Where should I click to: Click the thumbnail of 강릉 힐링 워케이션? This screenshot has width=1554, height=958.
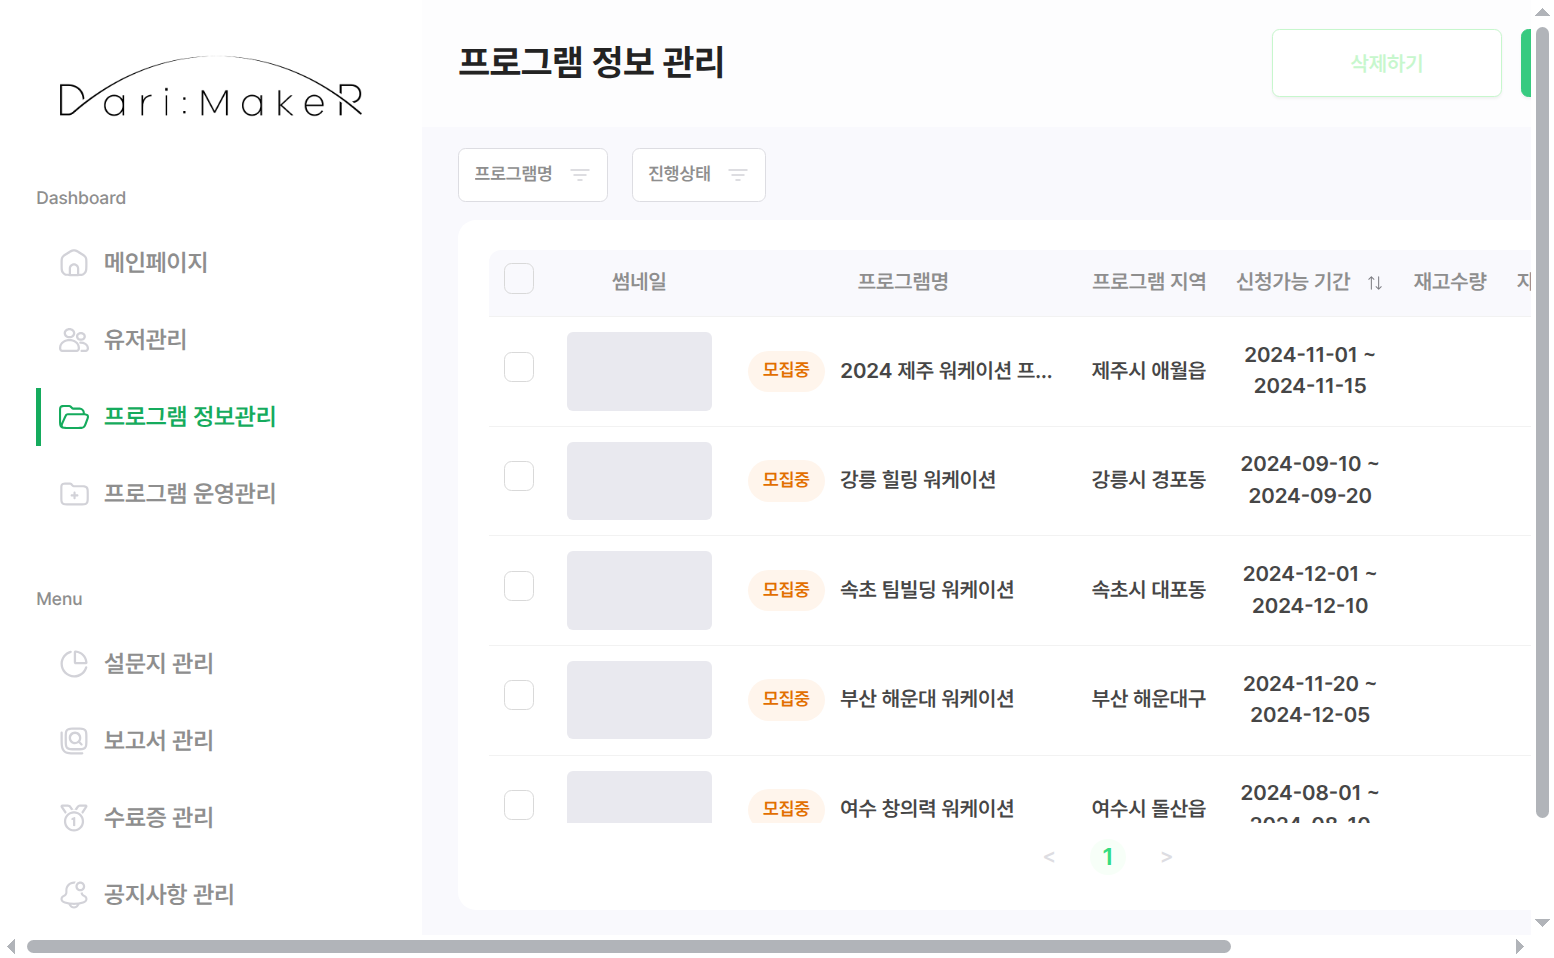coord(639,481)
